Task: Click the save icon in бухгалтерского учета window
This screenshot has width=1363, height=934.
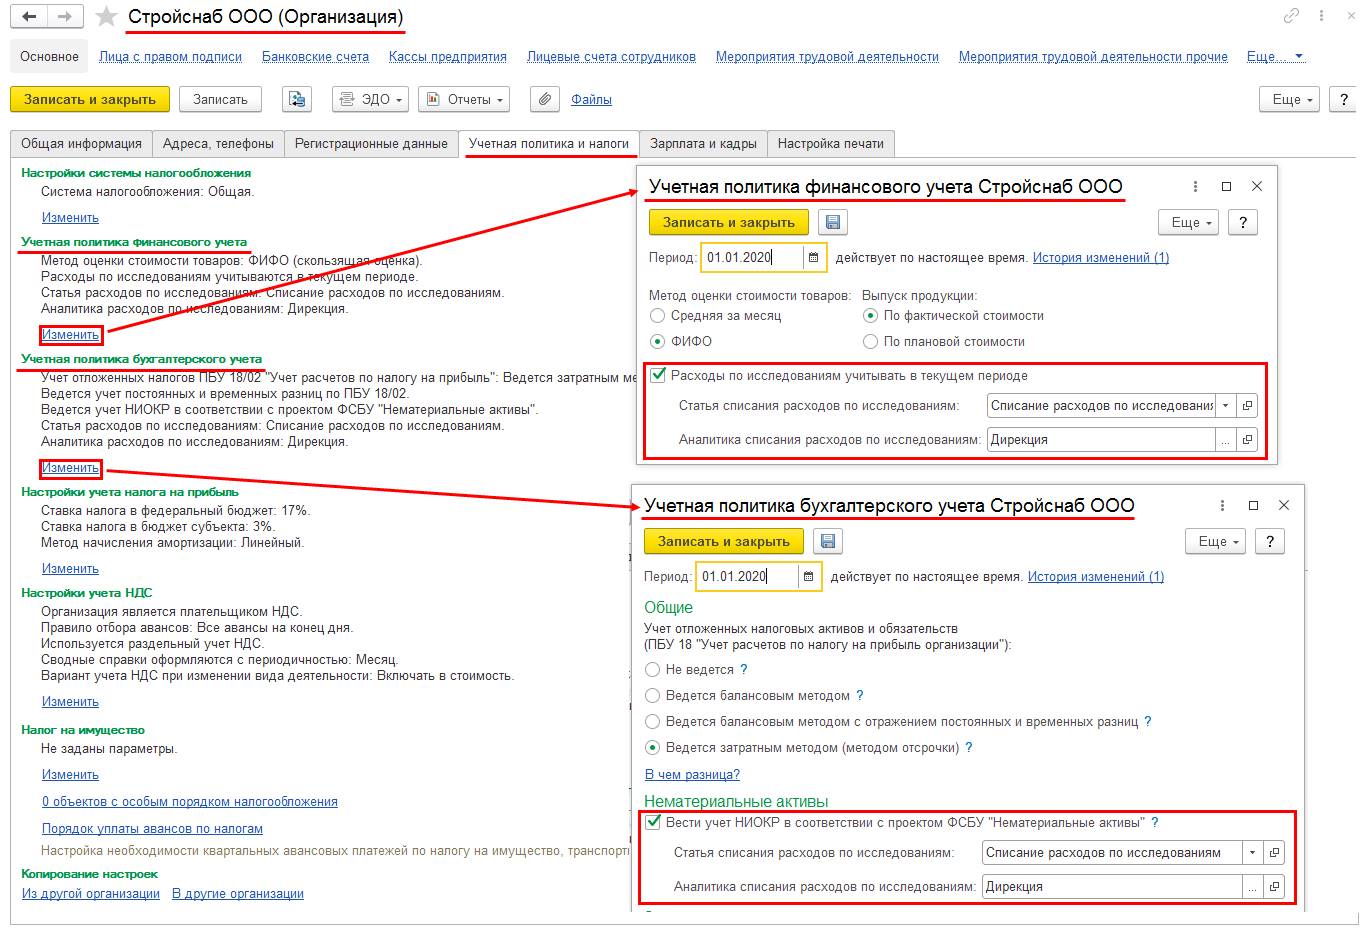Action: coord(828,541)
